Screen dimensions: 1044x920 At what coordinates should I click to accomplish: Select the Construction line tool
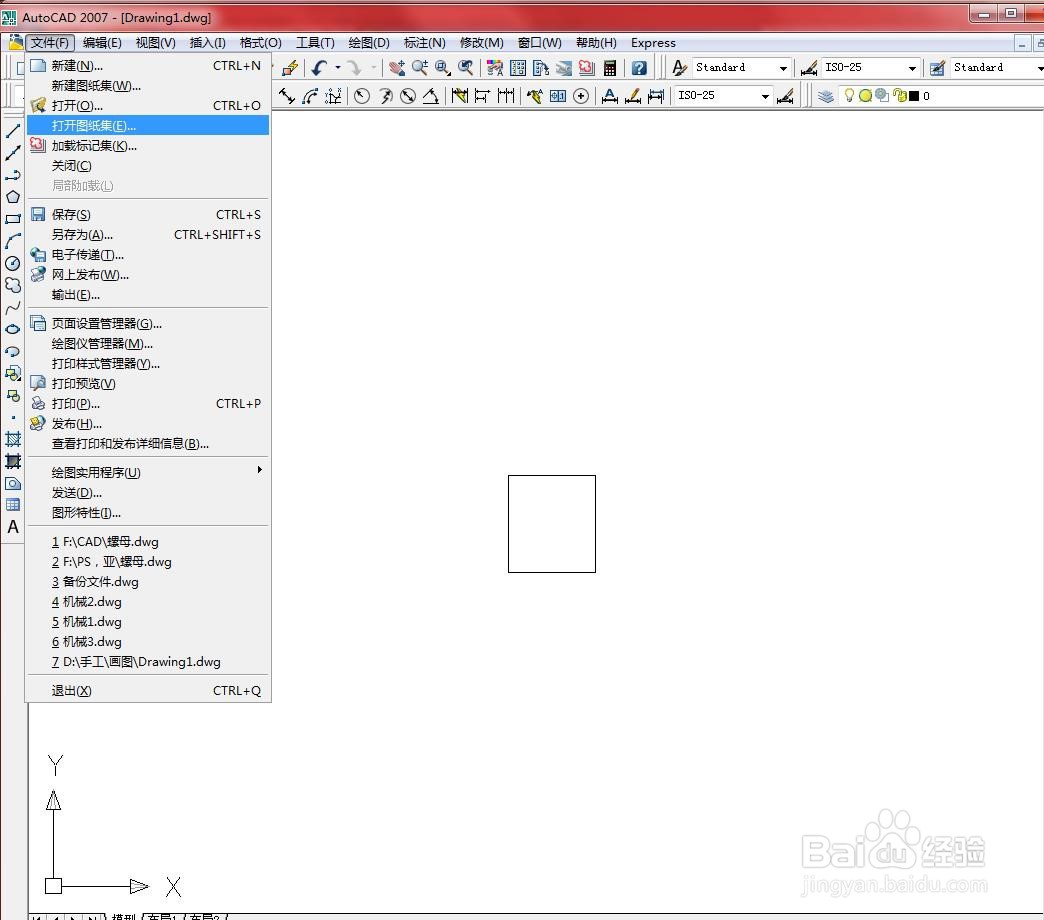13,153
